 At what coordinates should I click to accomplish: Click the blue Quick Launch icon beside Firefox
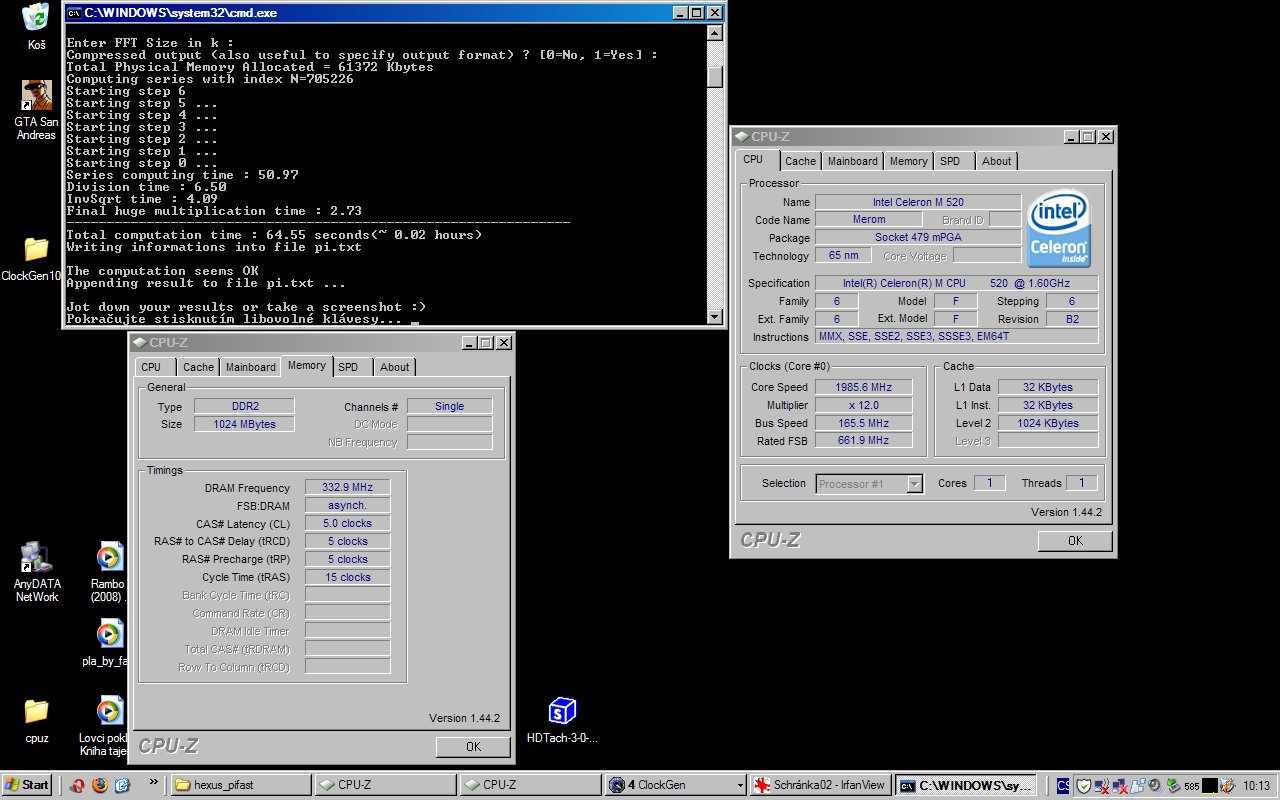point(121,785)
